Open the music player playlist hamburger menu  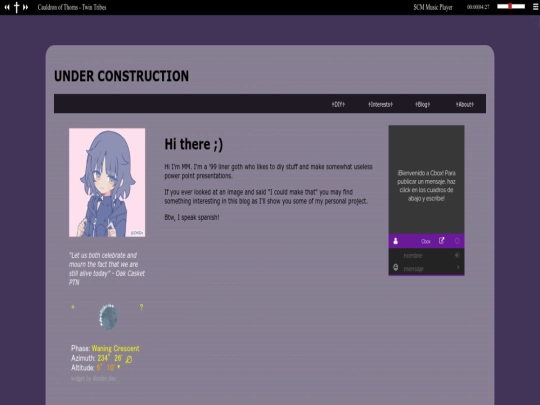(x=536, y=7)
